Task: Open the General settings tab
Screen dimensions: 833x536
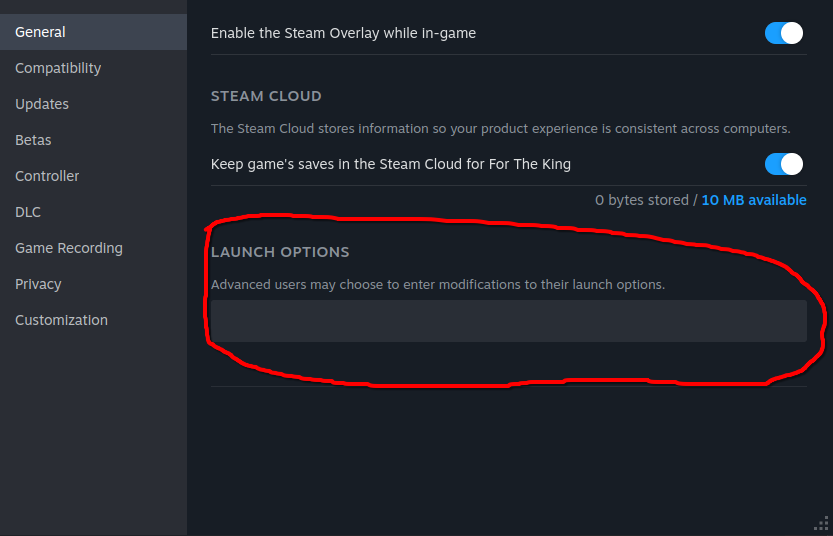Action: point(40,32)
